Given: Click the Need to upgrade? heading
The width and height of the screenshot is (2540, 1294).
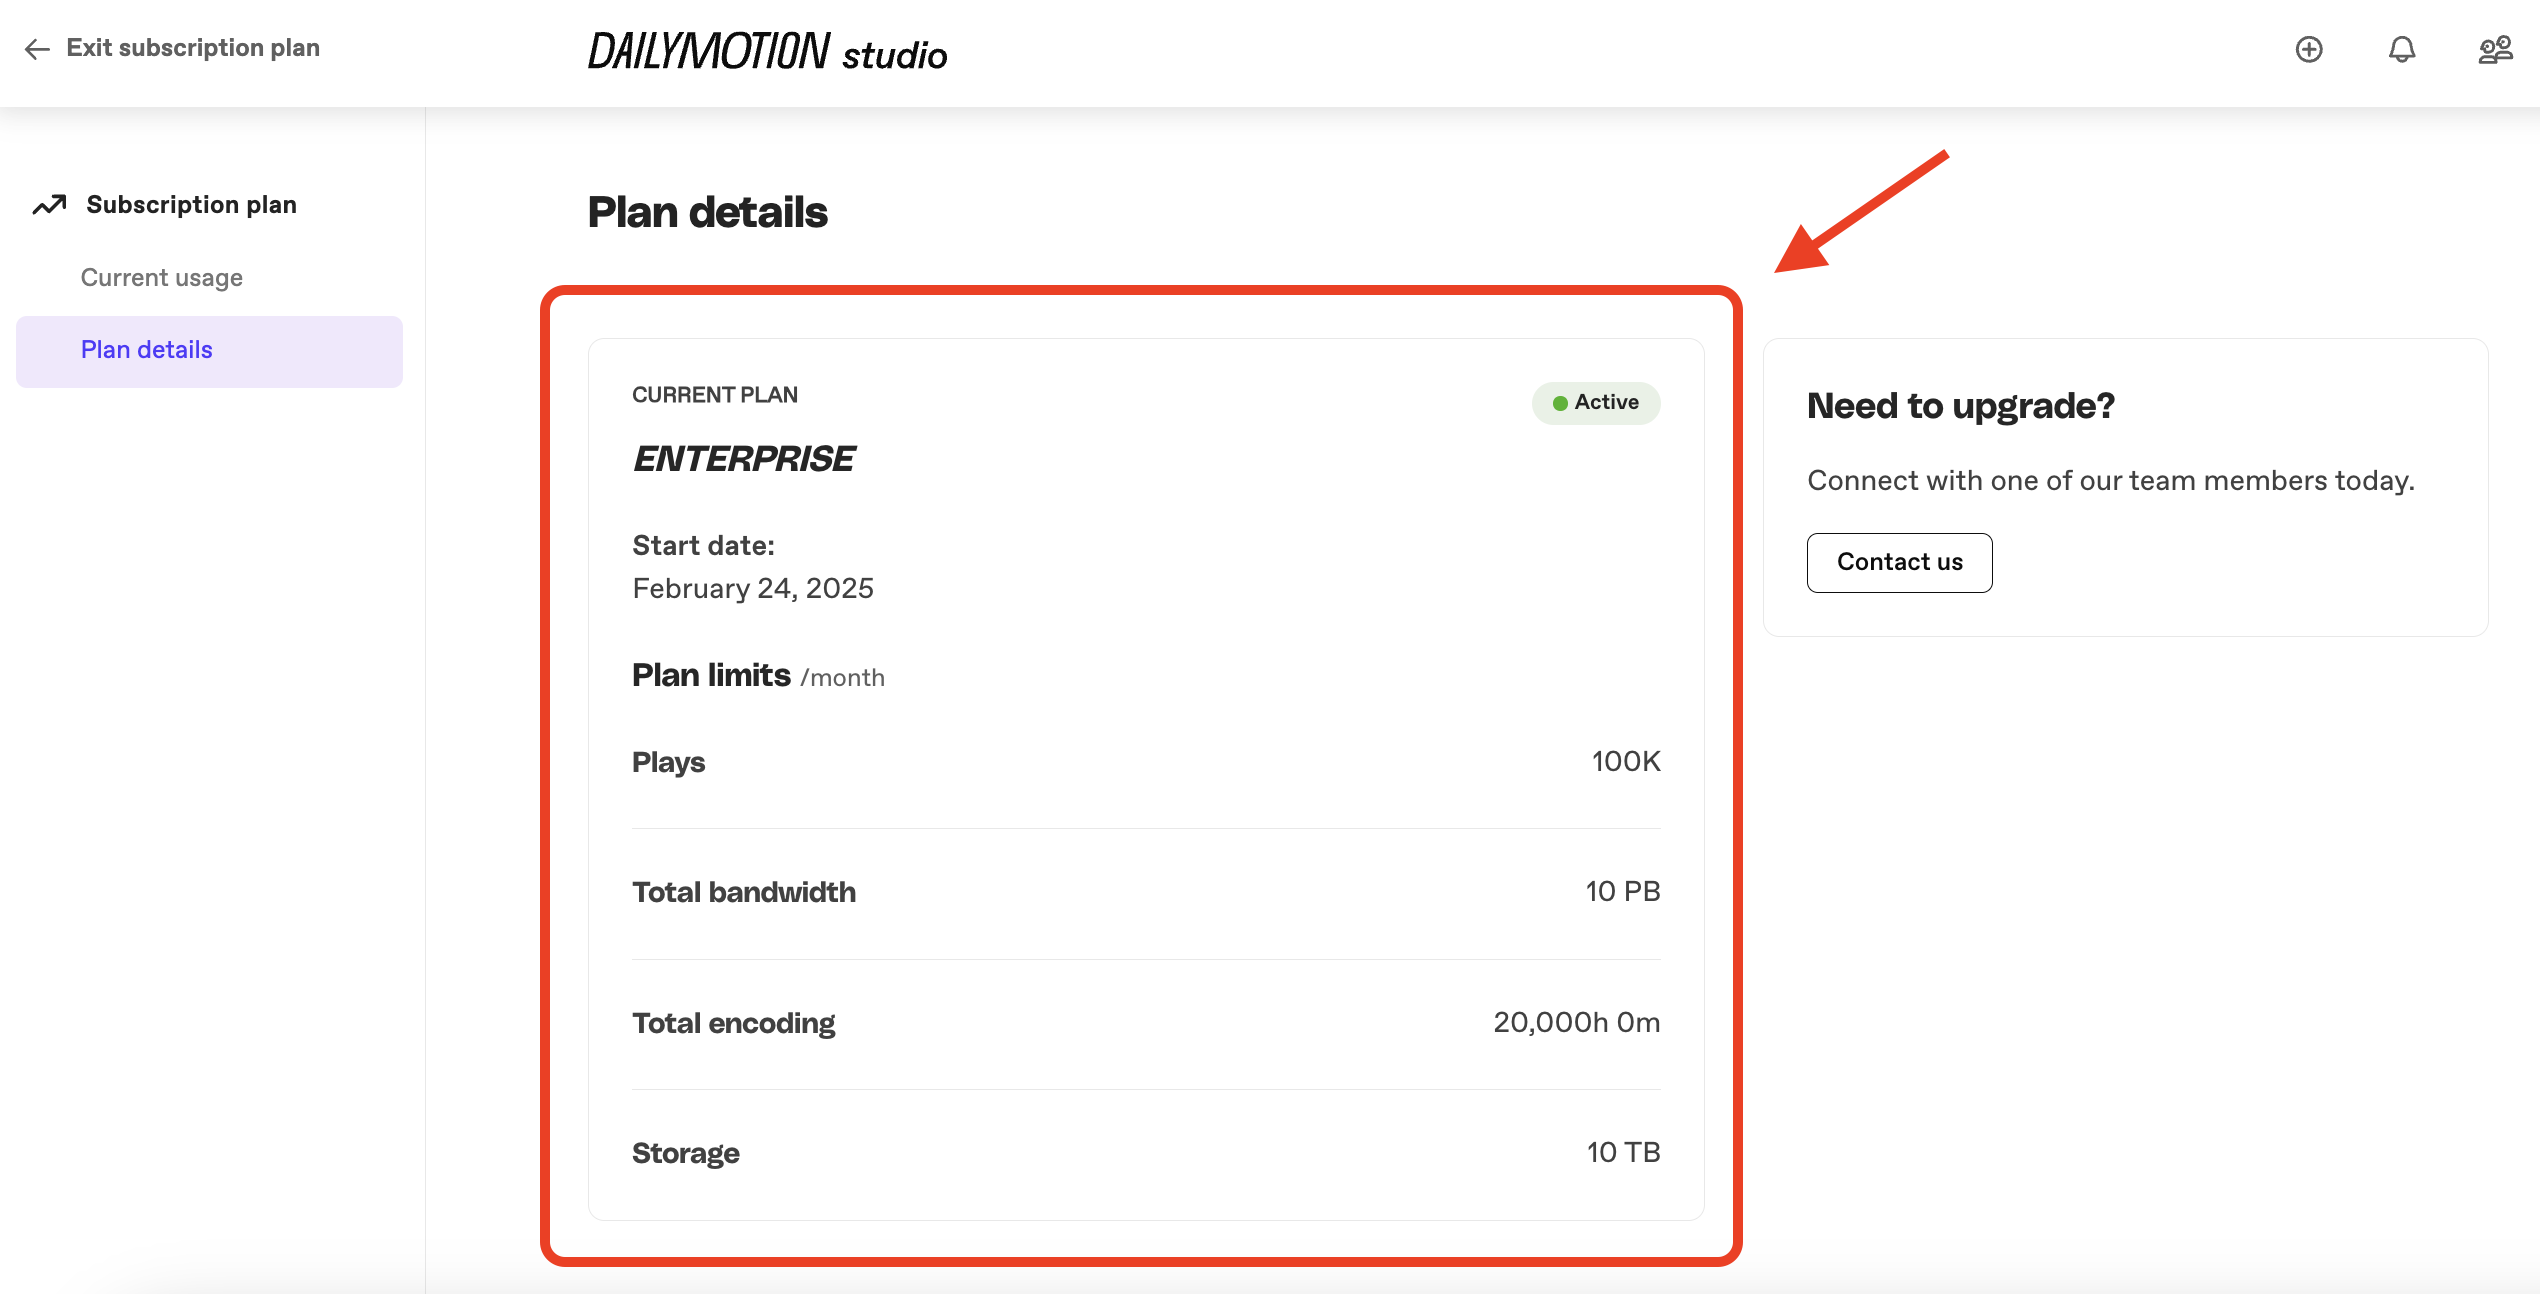Looking at the screenshot, I should (x=1961, y=406).
